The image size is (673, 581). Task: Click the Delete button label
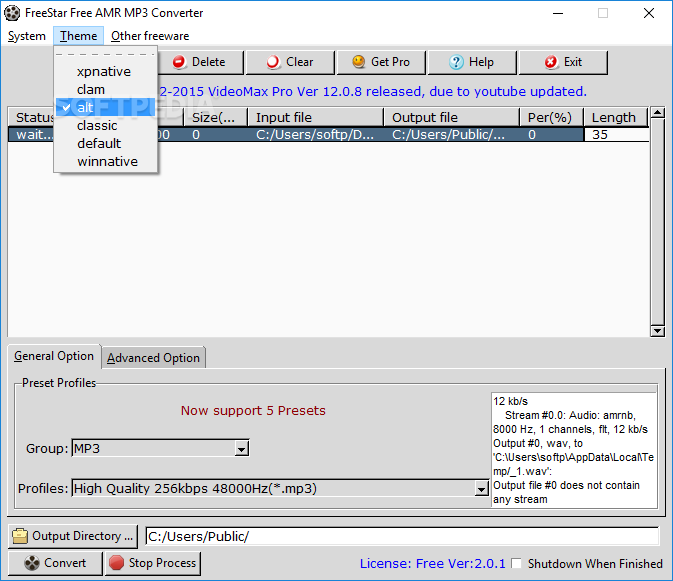point(209,62)
